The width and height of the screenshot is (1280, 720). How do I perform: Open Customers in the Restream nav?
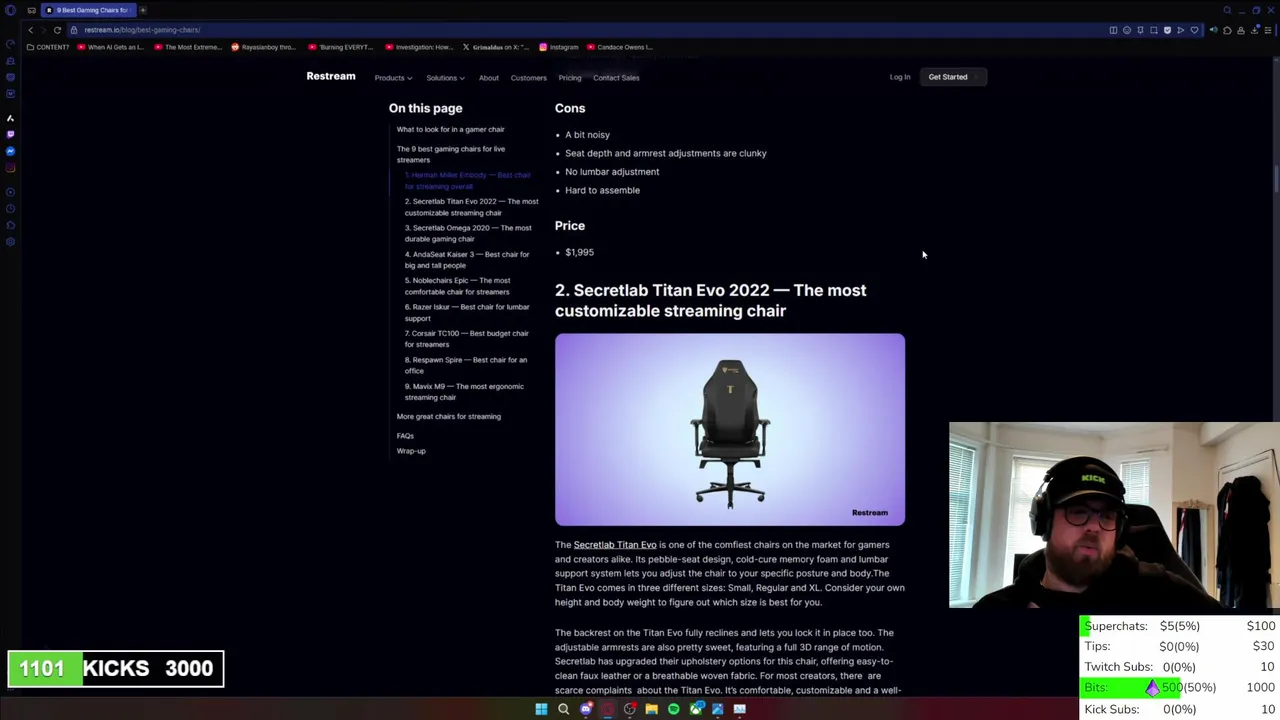[x=528, y=78]
